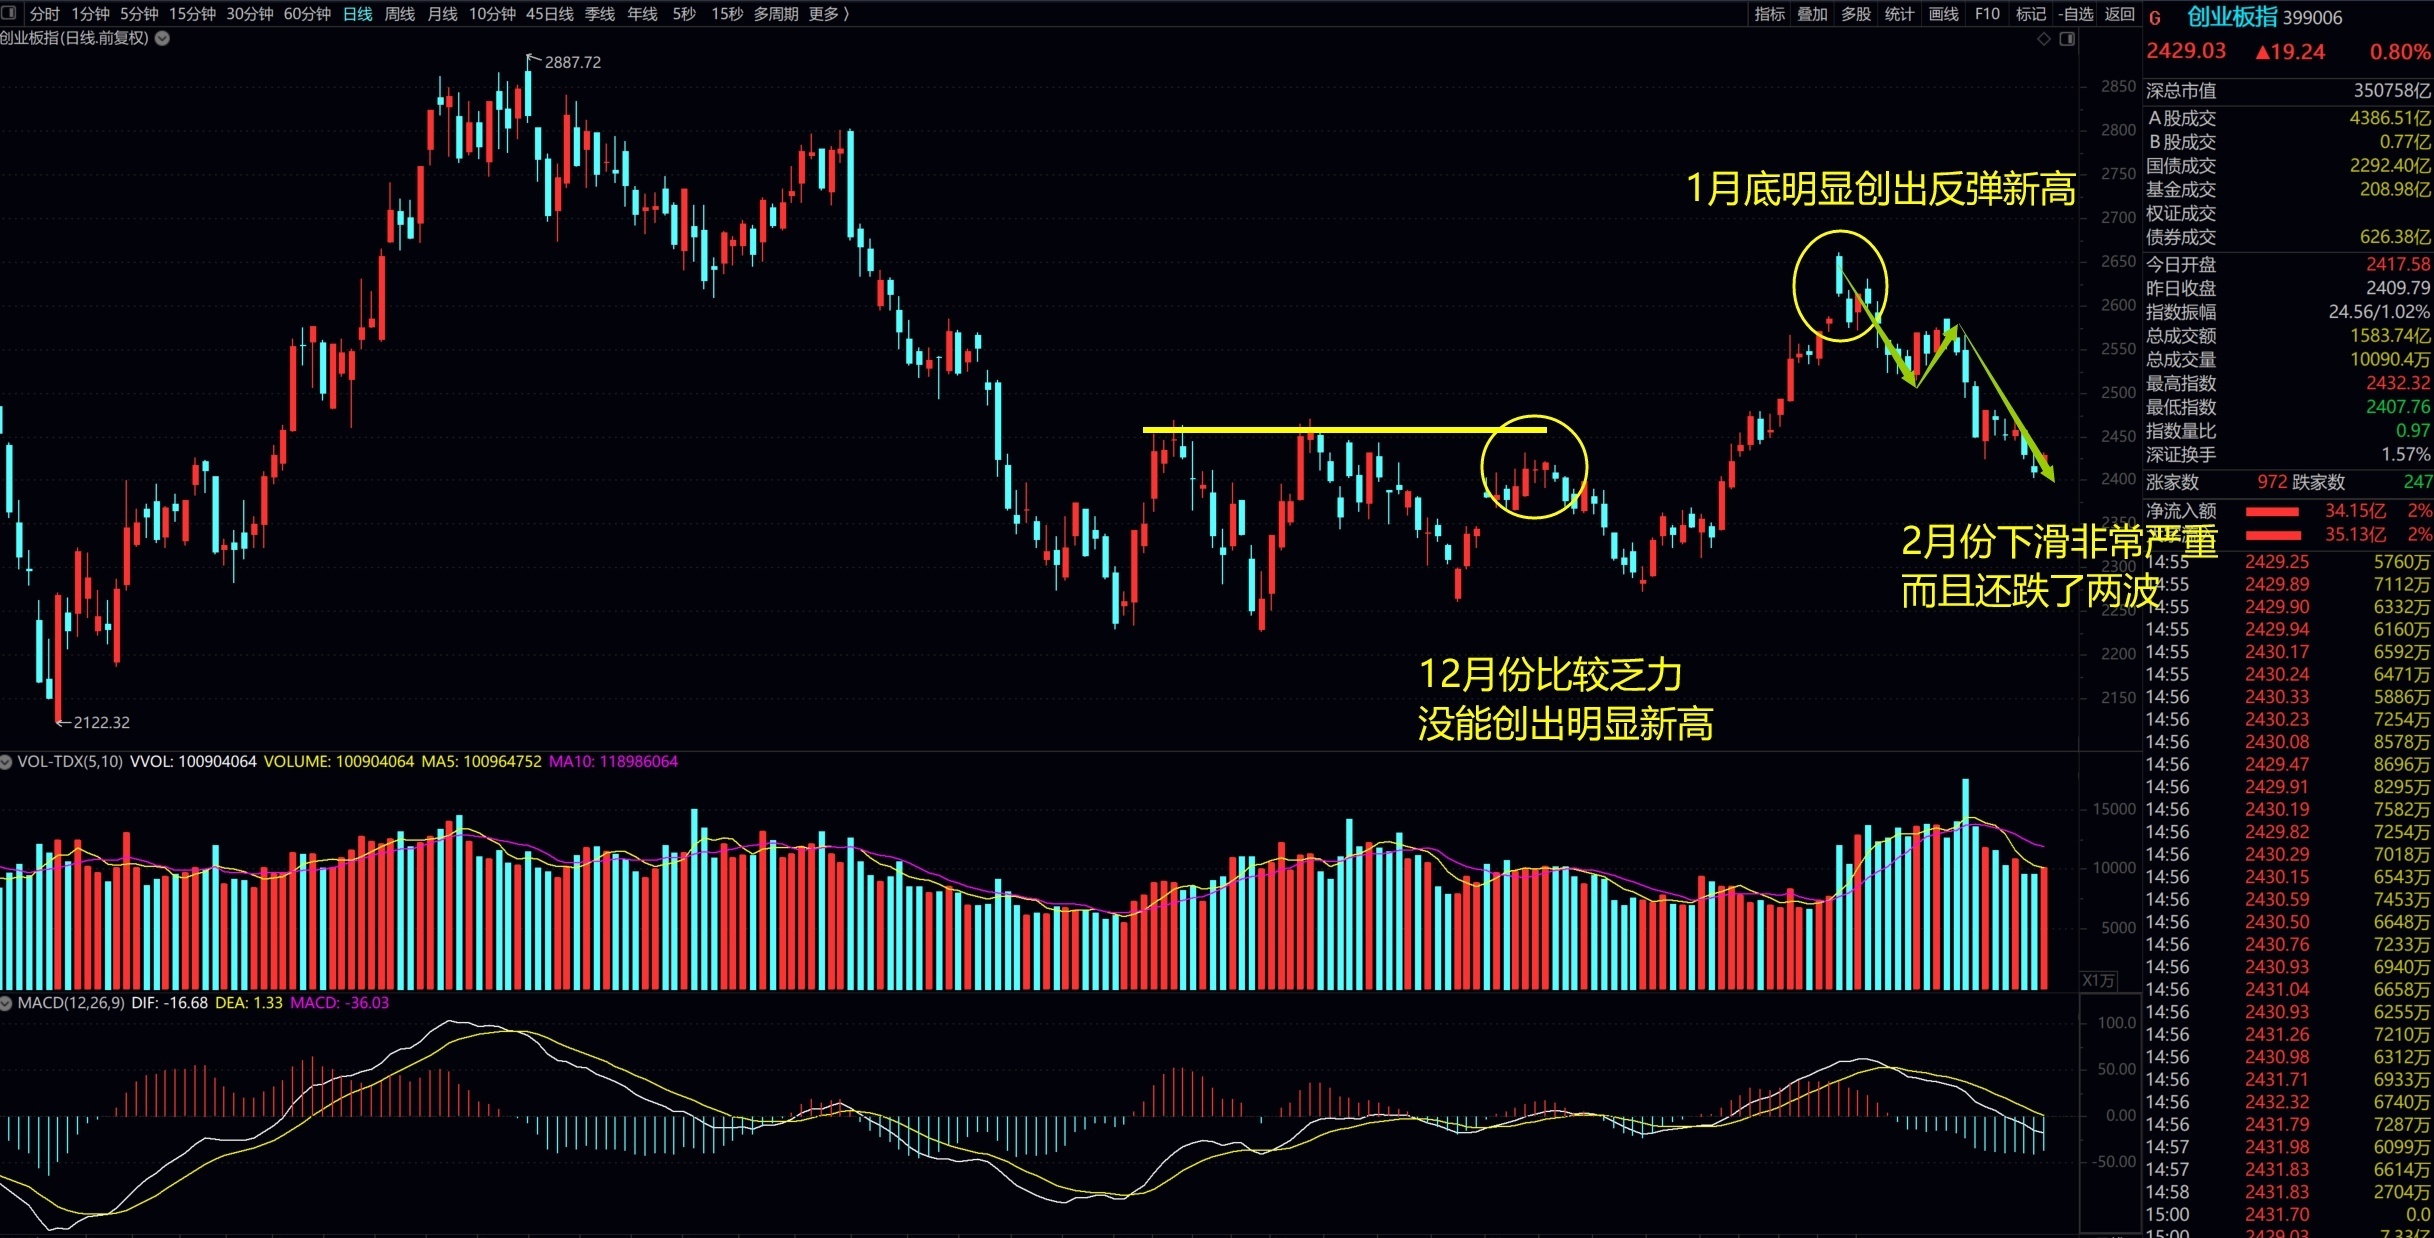The image size is (2434, 1238).
Task: Select the 45日线 period tab
Action: click(x=550, y=14)
